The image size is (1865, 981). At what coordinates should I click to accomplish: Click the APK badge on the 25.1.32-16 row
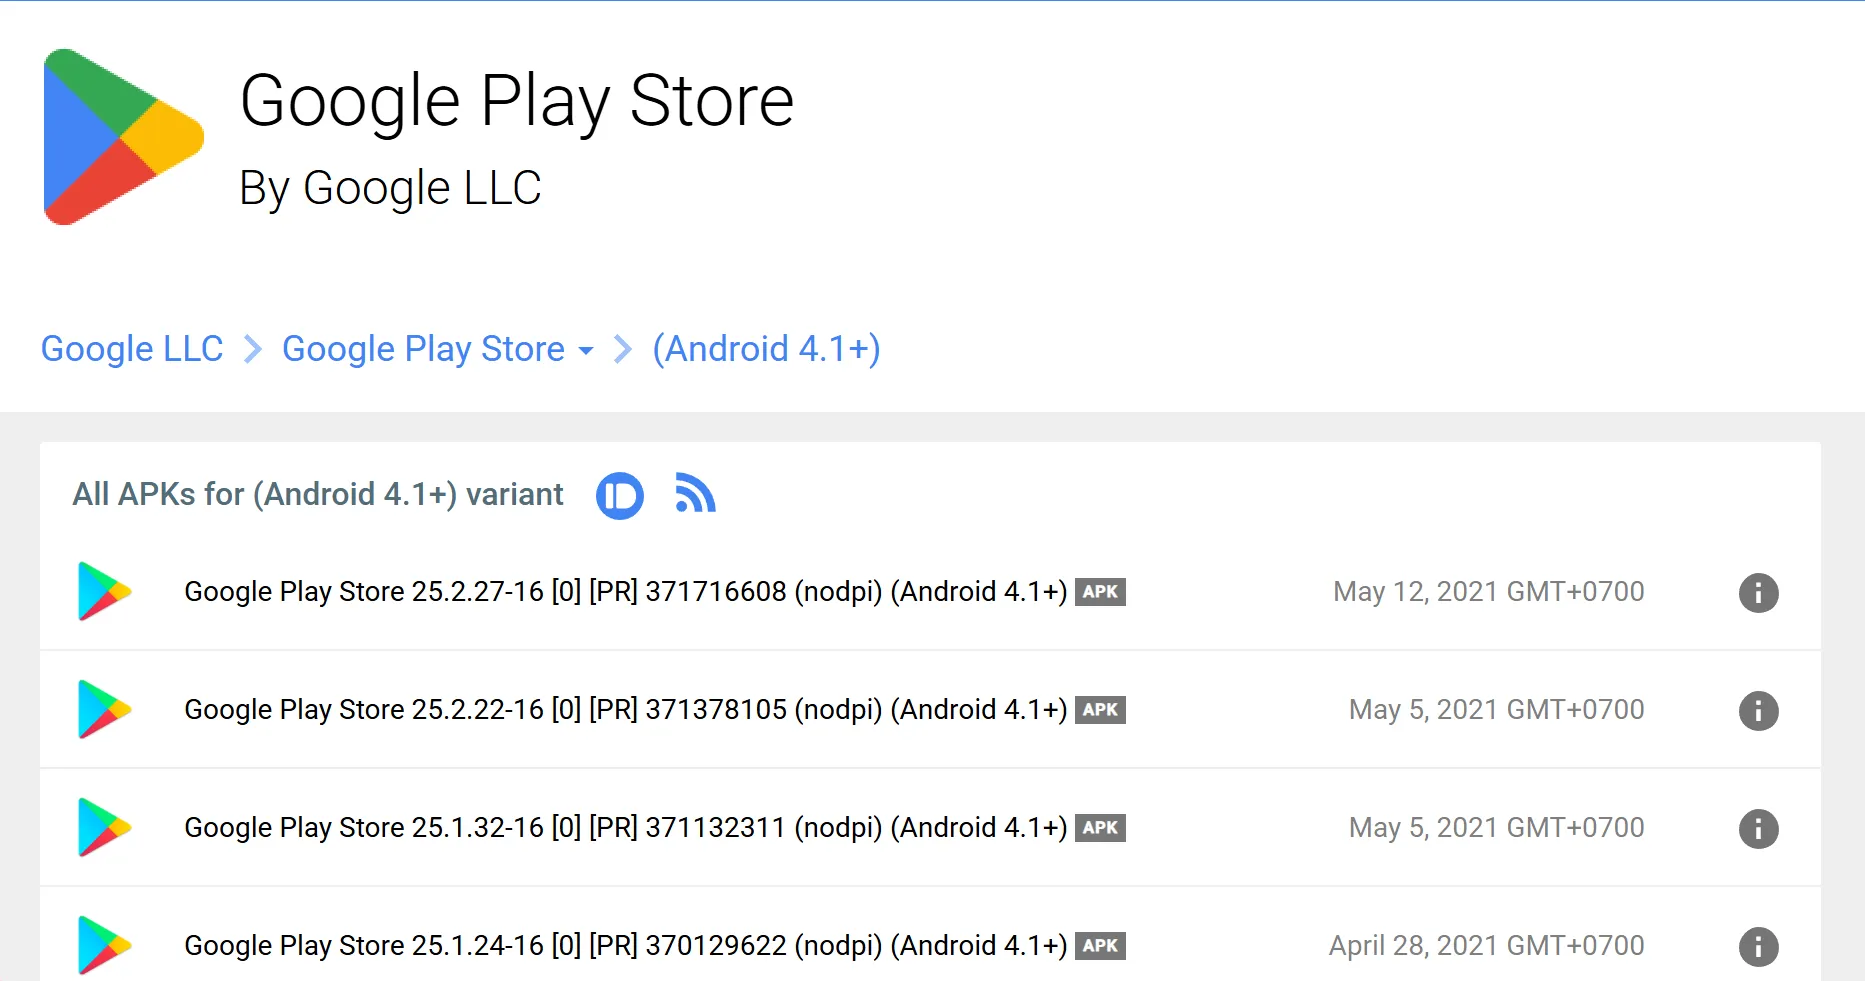click(1100, 828)
